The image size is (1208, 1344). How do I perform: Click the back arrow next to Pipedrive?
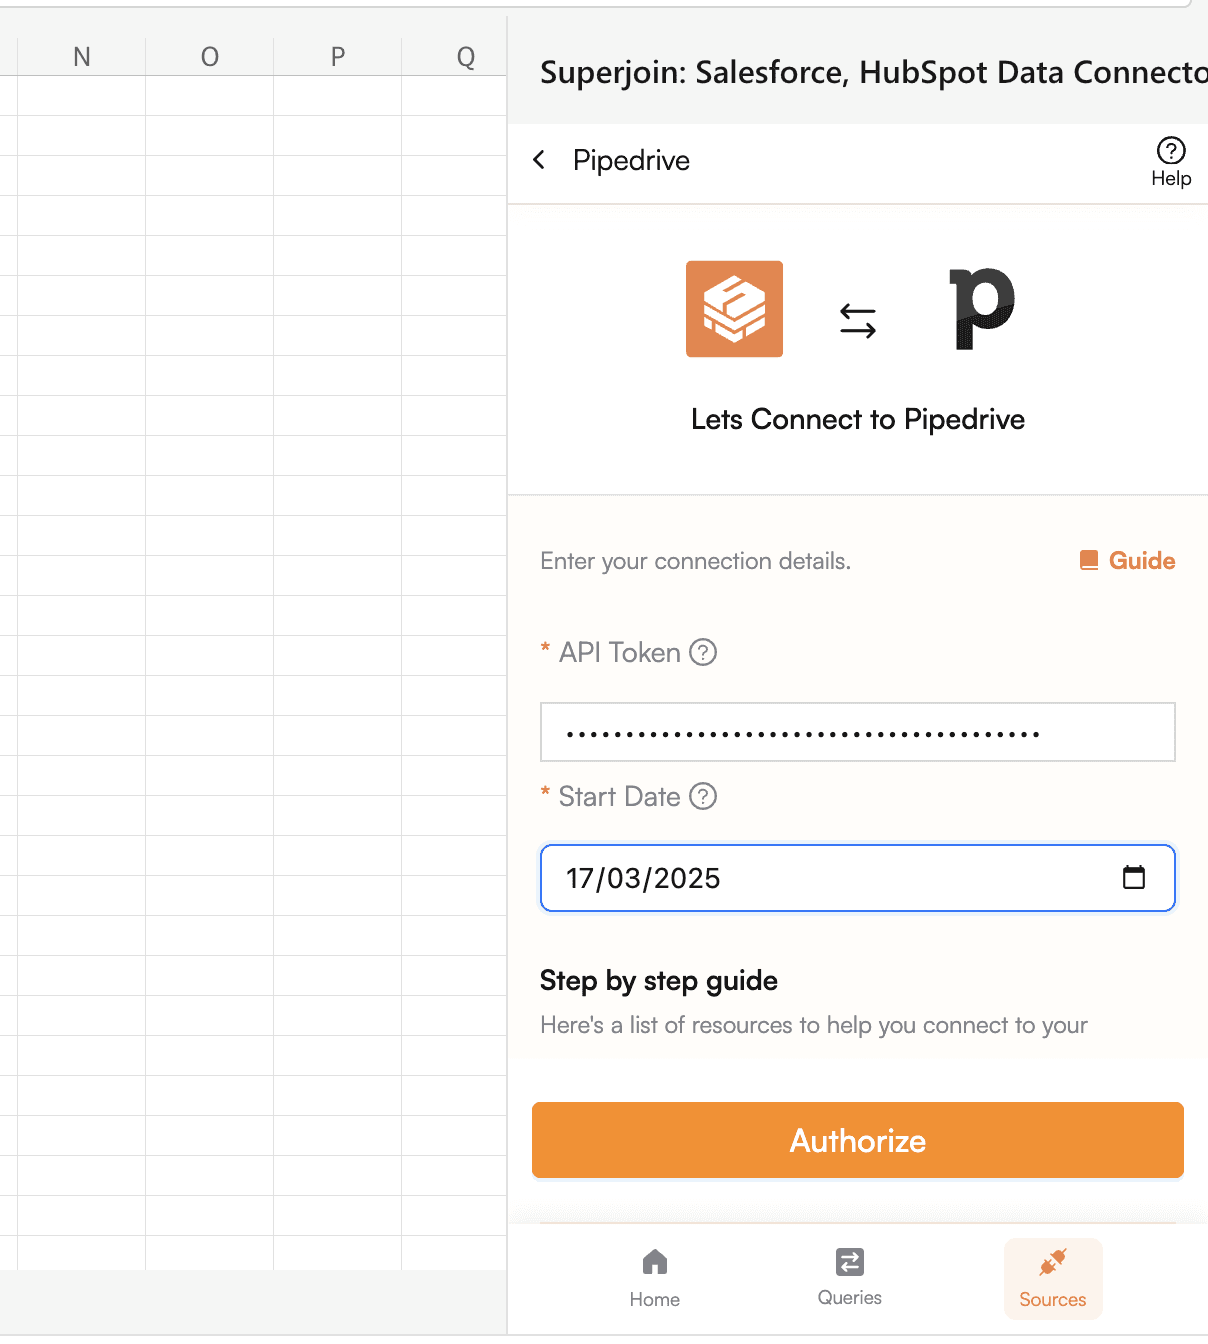[539, 160]
